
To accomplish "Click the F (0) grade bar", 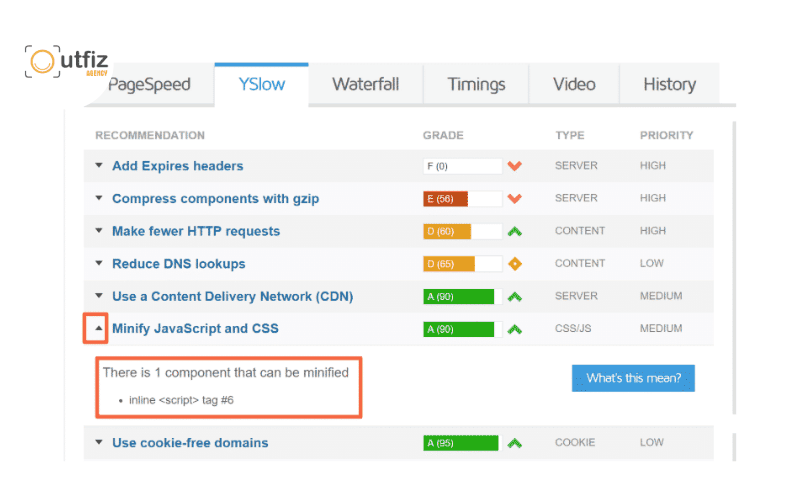I will [463, 166].
